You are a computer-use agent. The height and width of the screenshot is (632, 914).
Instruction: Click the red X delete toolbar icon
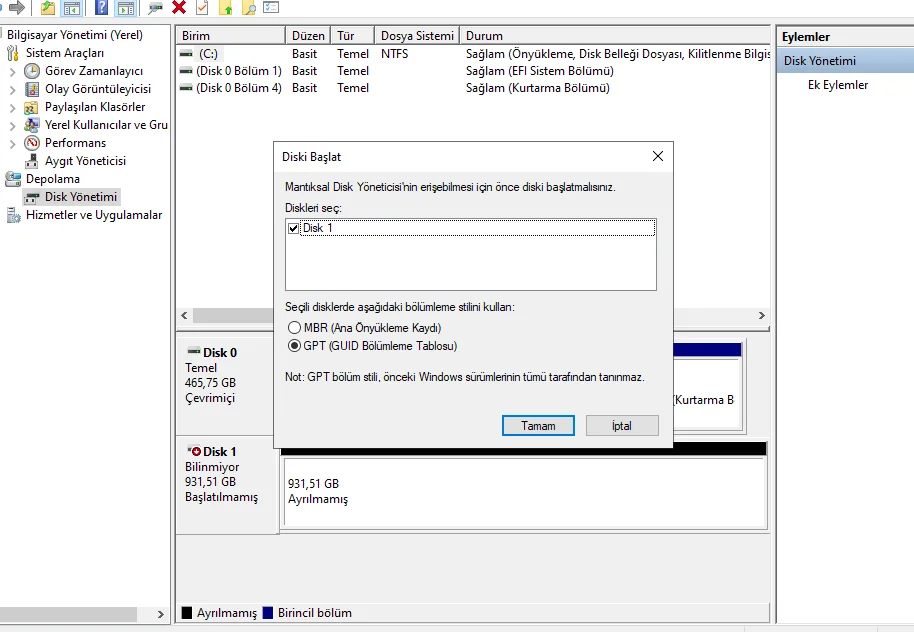179,8
